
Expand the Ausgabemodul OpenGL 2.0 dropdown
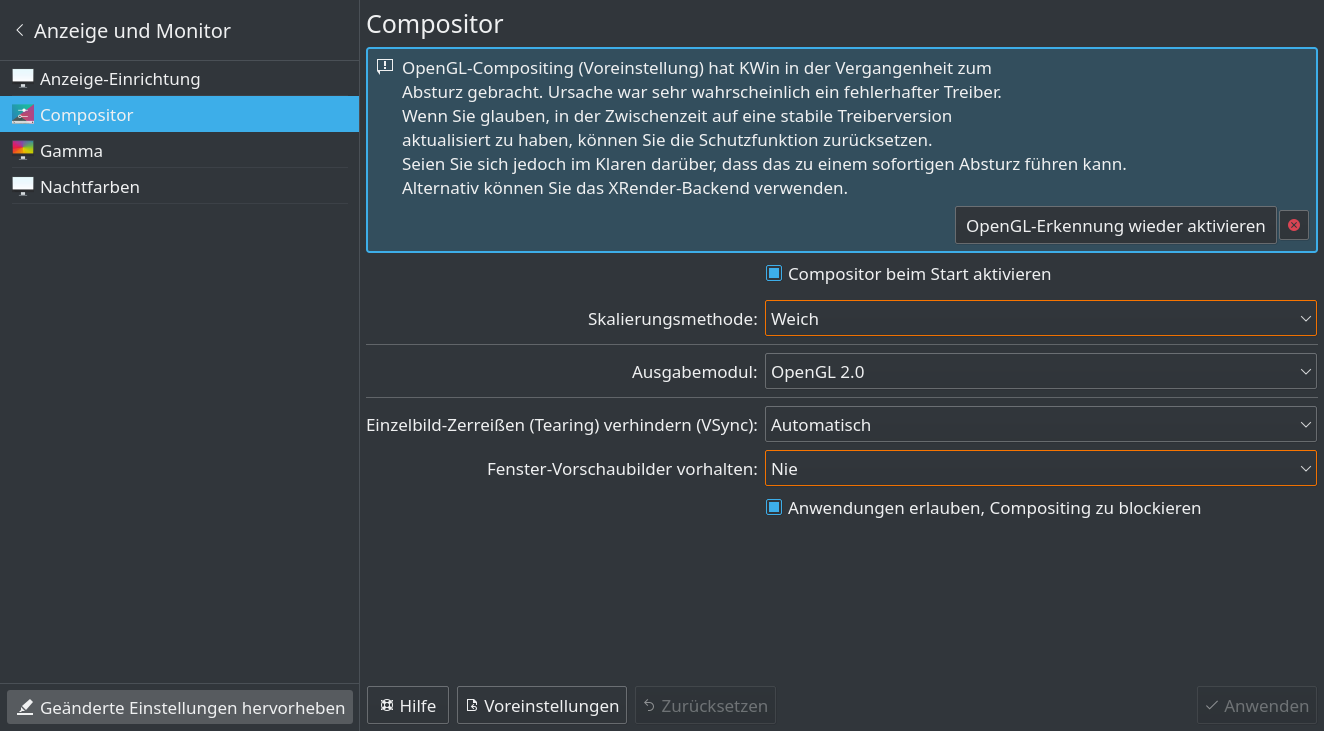click(1040, 372)
